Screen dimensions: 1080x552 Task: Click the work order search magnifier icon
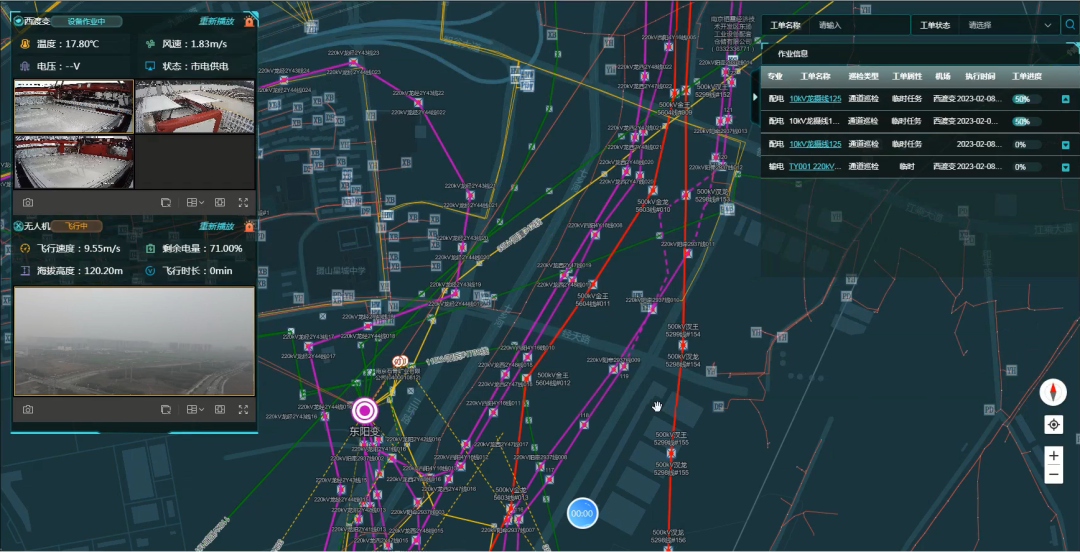click(x=1069, y=25)
